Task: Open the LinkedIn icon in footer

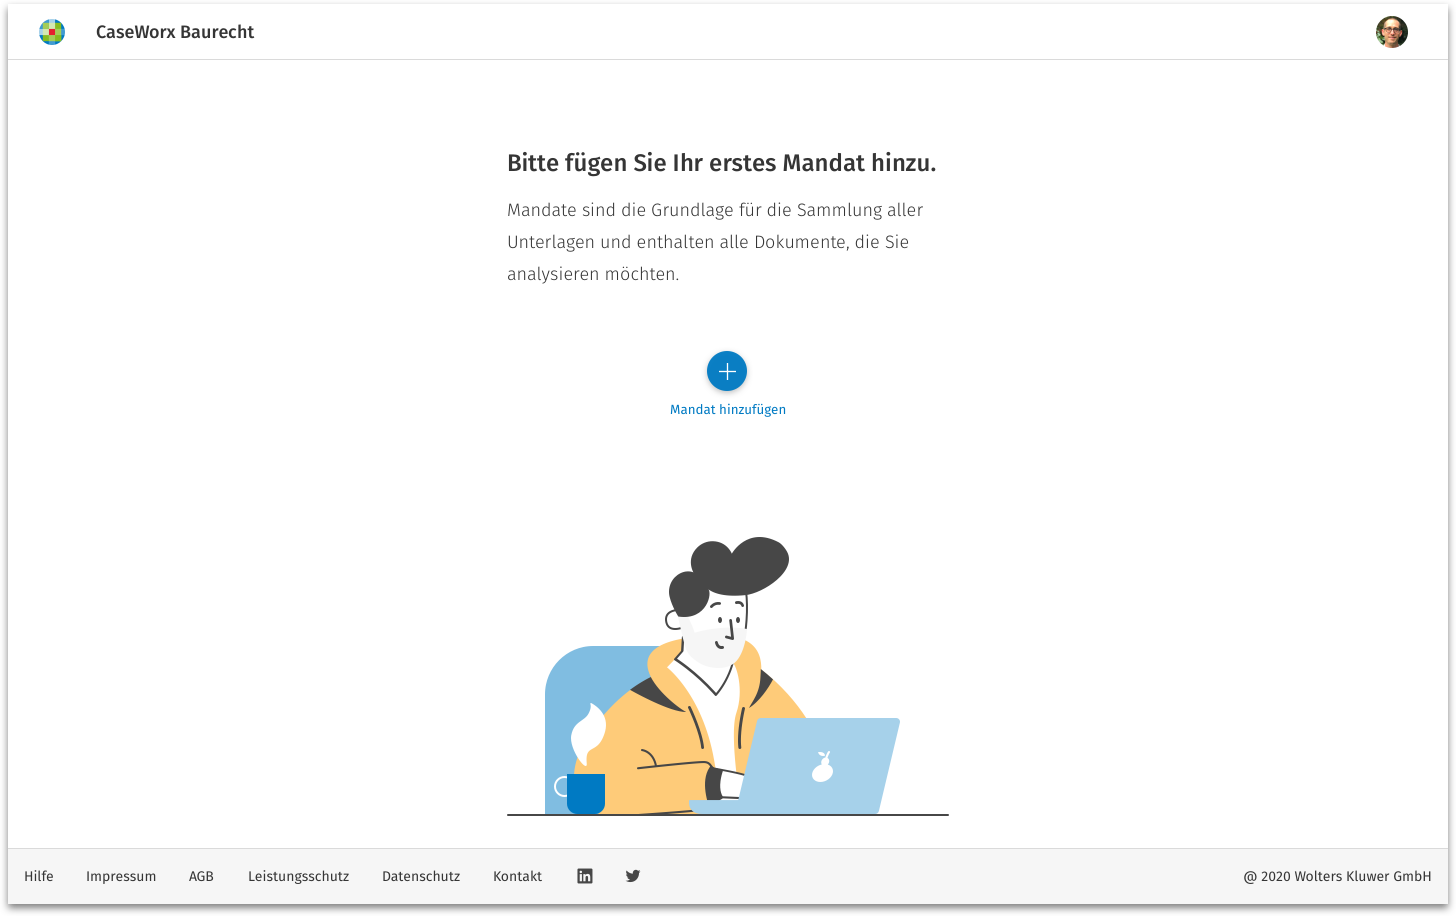Action: (585, 876)
